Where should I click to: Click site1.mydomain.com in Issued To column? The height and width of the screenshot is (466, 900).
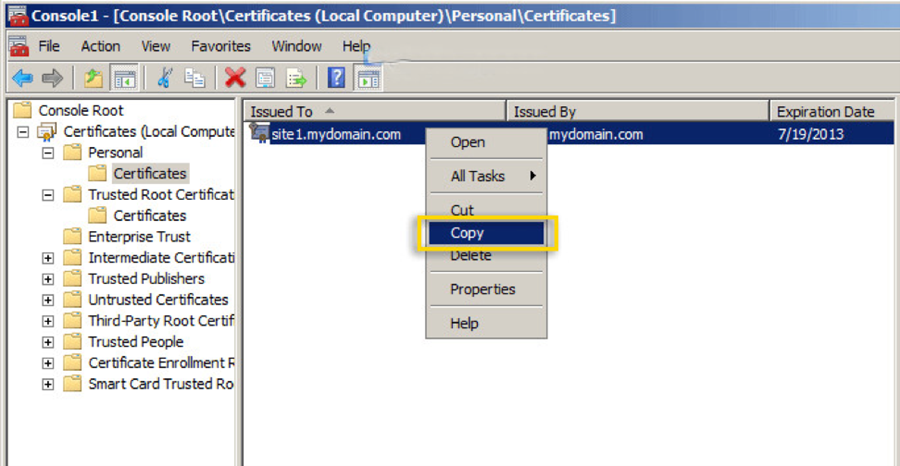pyautogui.click(x=336, y=135)
